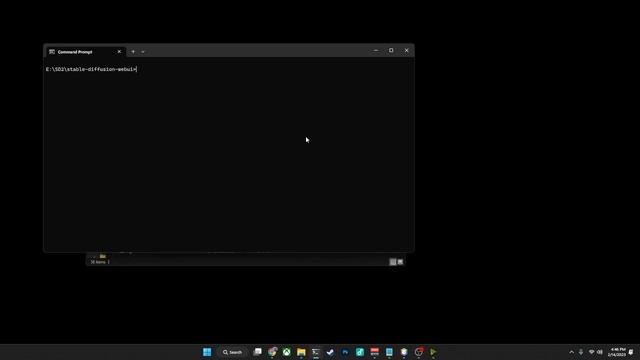Image resolution: width=640 pixels, height=360 pixels.
Task: Open Task View from taskbar
Action: coord(258,352)
